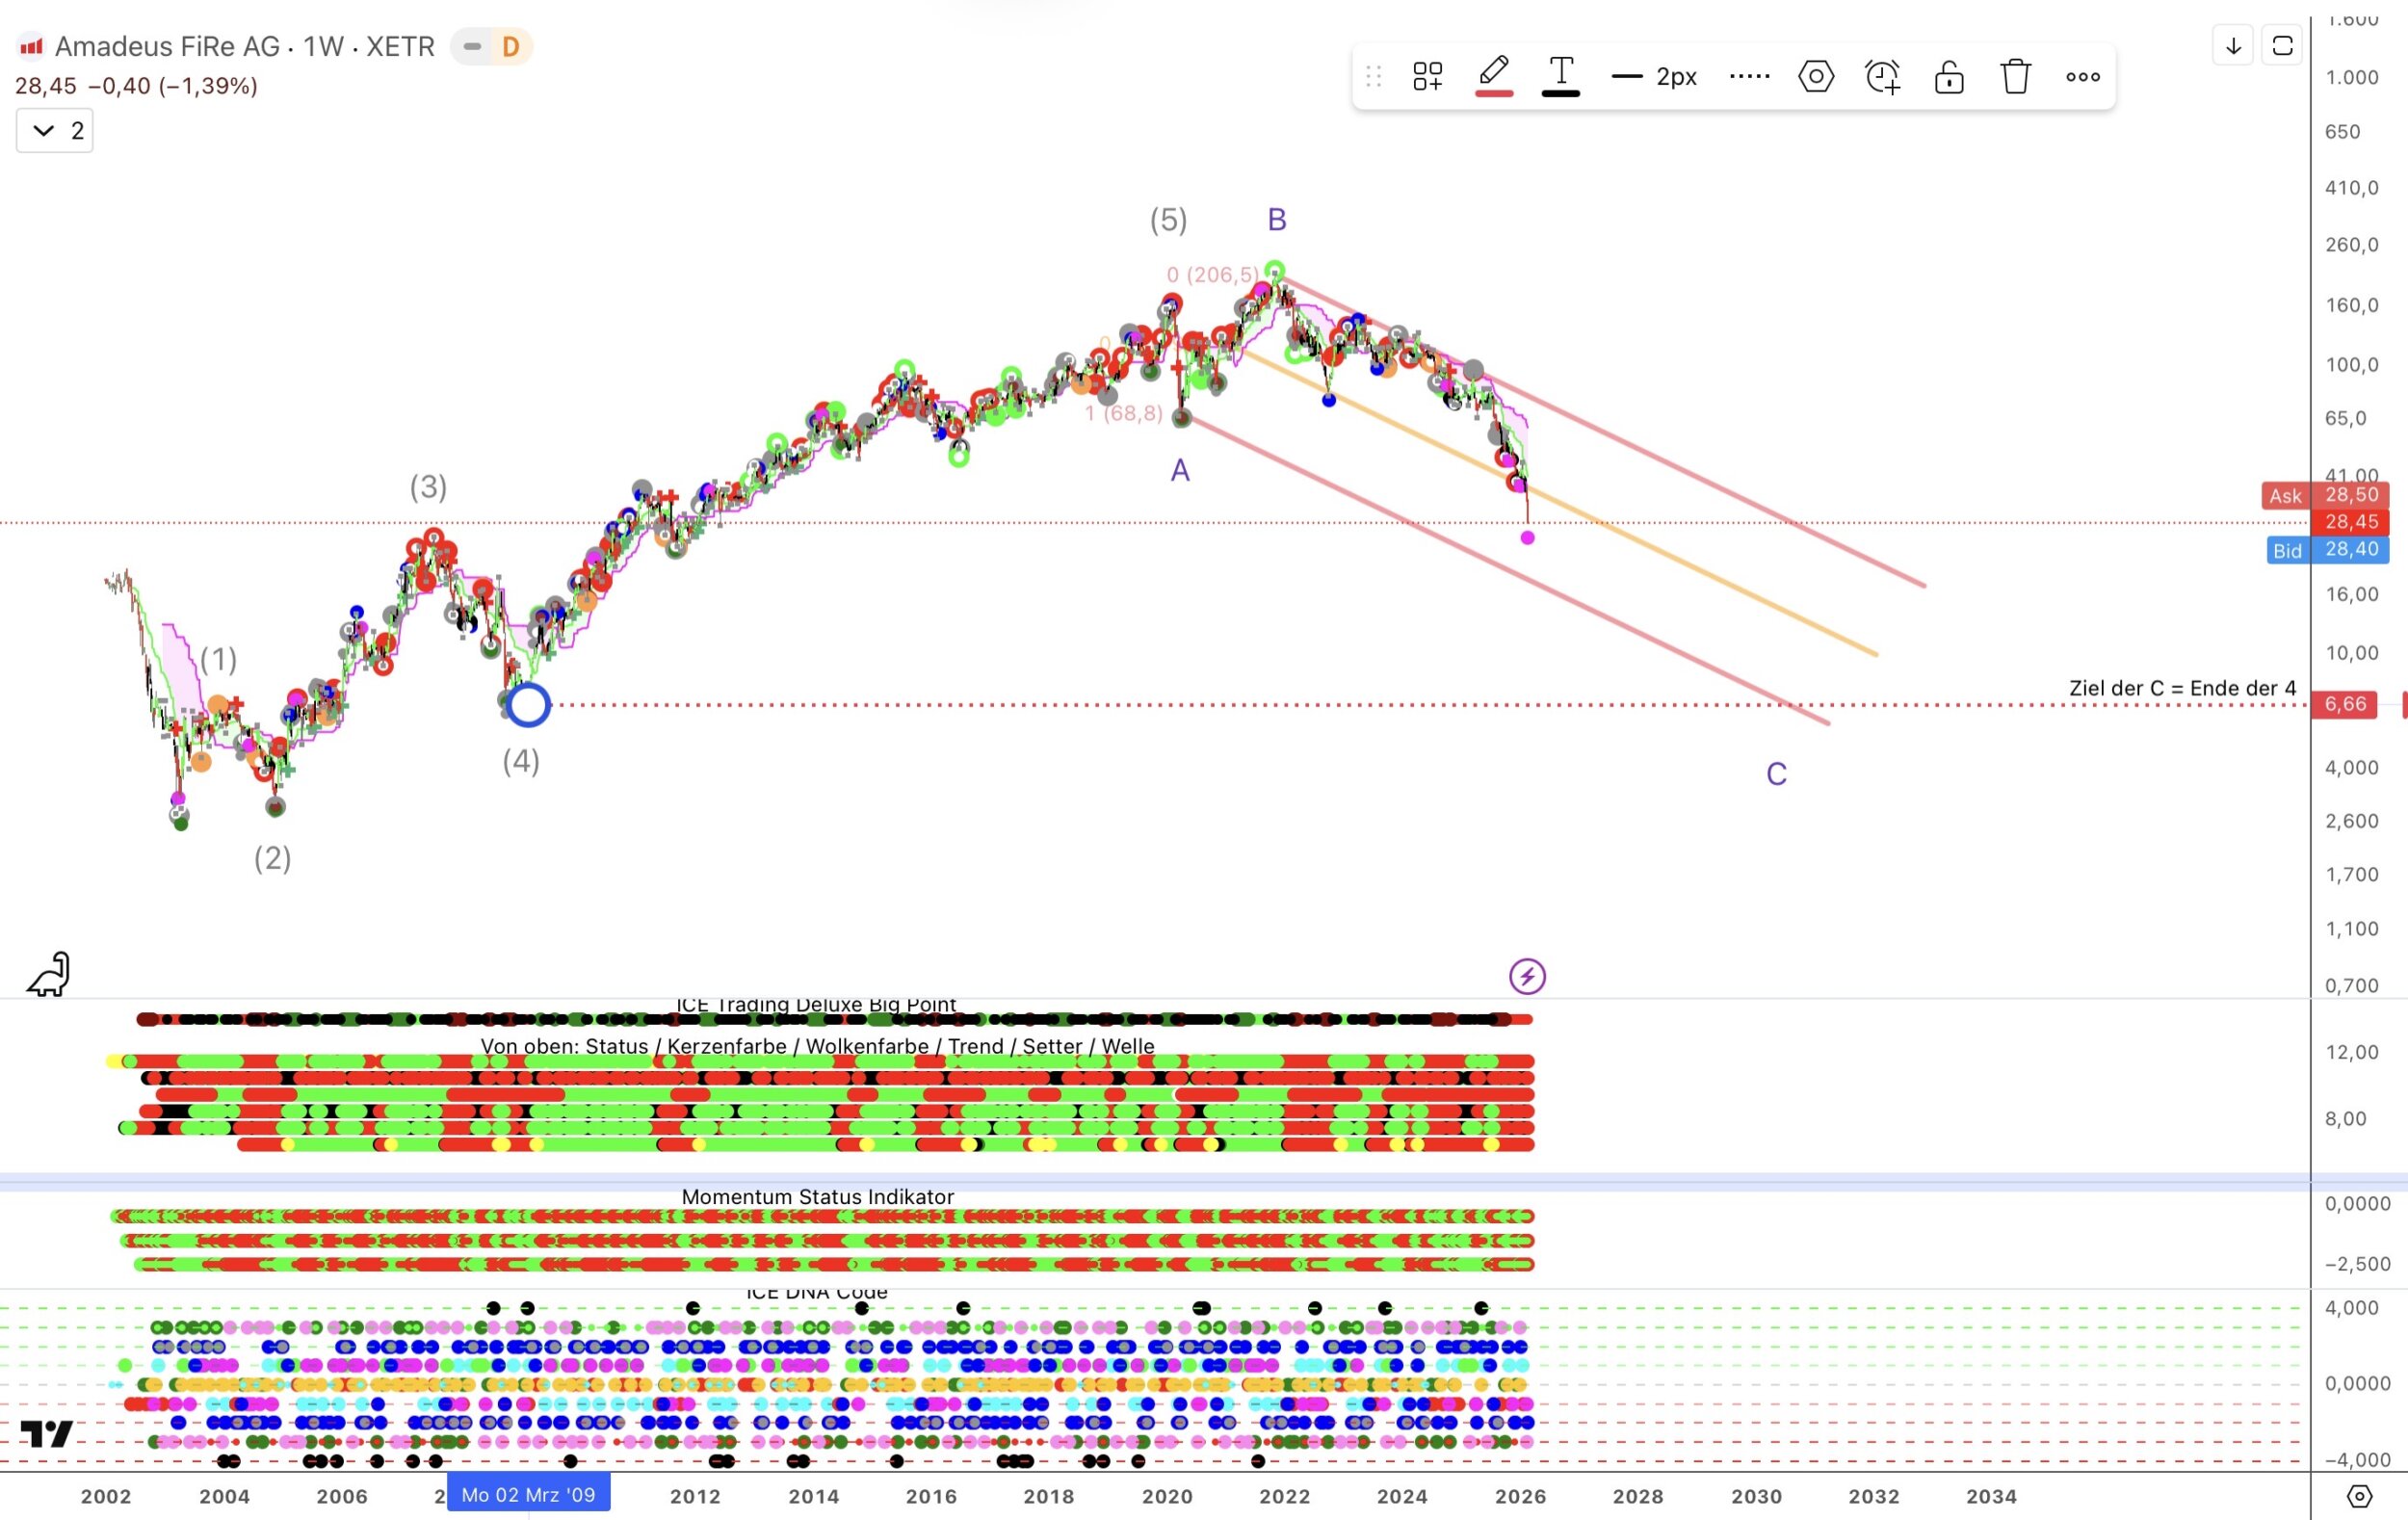Add alert with the alarm clock icon
The height and width of the screenshot is (1520, 2408).
pos(1882,76)
